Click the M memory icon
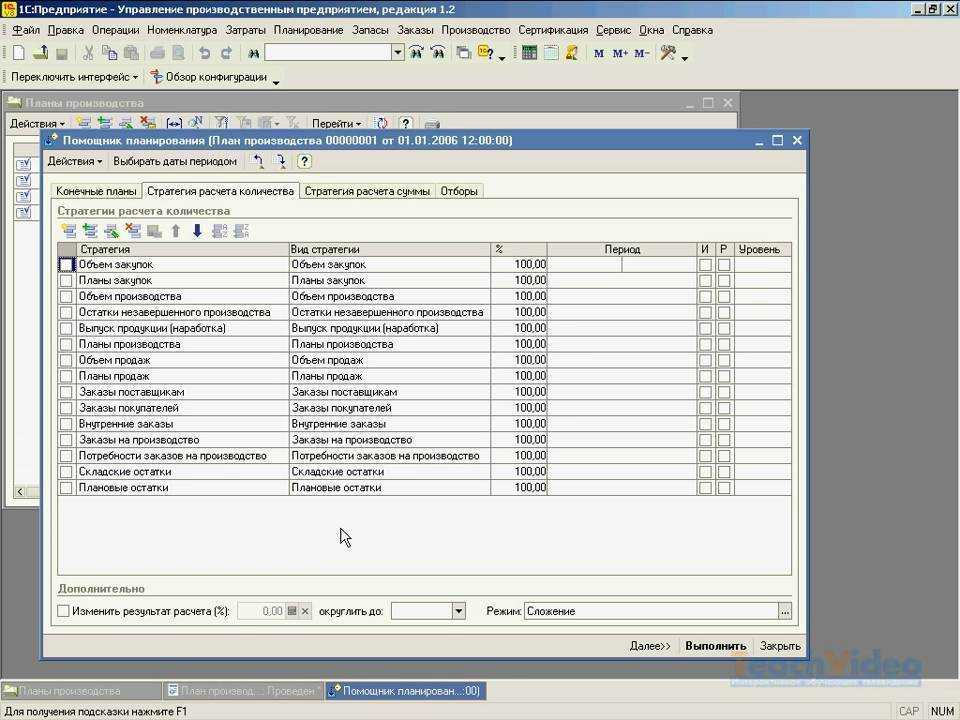The width and height of the screenshot is (960, 720). click(x=599, y=53)
